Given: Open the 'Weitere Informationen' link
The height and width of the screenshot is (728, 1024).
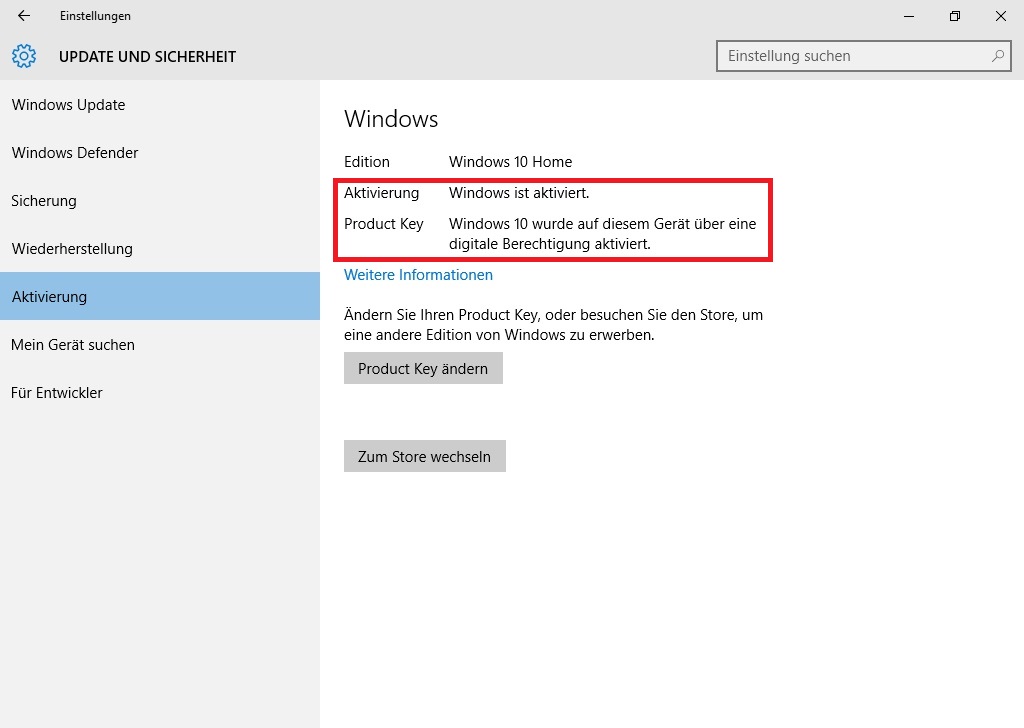Looking at the screenshot, I should point(418,275).
